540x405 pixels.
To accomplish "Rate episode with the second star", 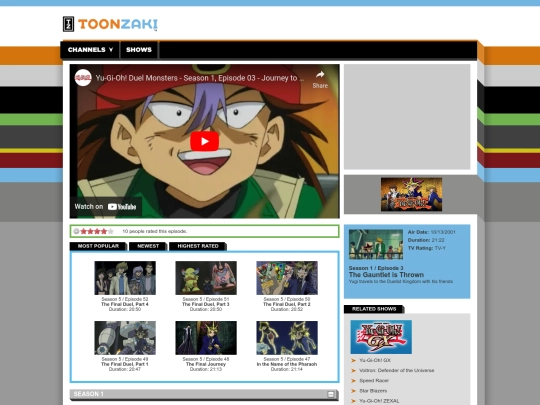I will point(90,231).
